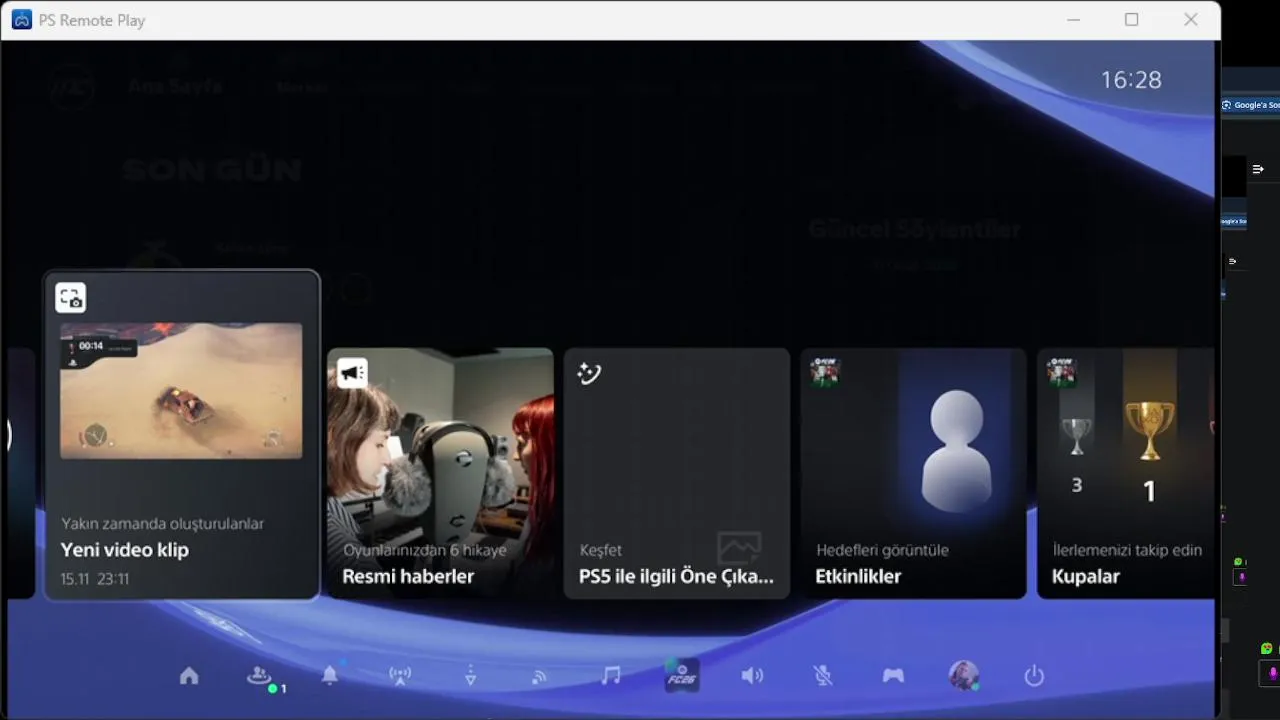
Task: Toggle microphone mute icon
Action: [823, 676]
